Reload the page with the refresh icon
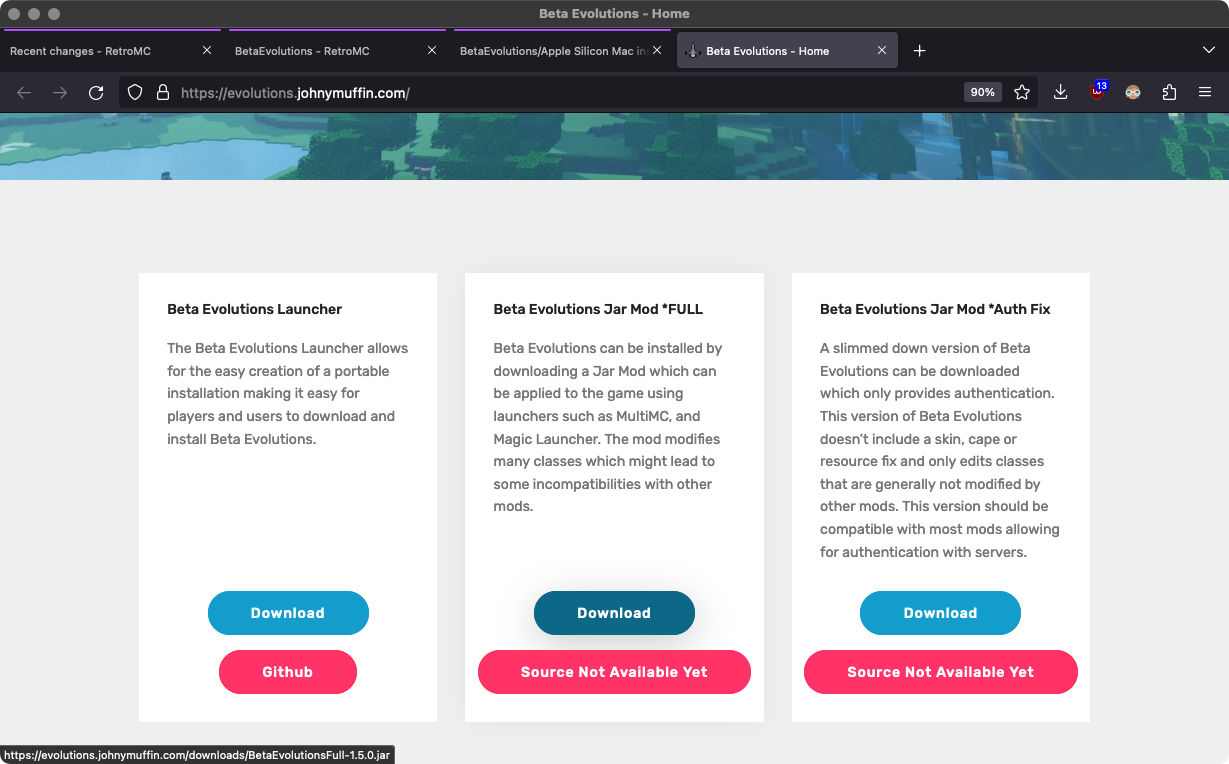This screenshot has height=764, width=1229. coord(96,93)
